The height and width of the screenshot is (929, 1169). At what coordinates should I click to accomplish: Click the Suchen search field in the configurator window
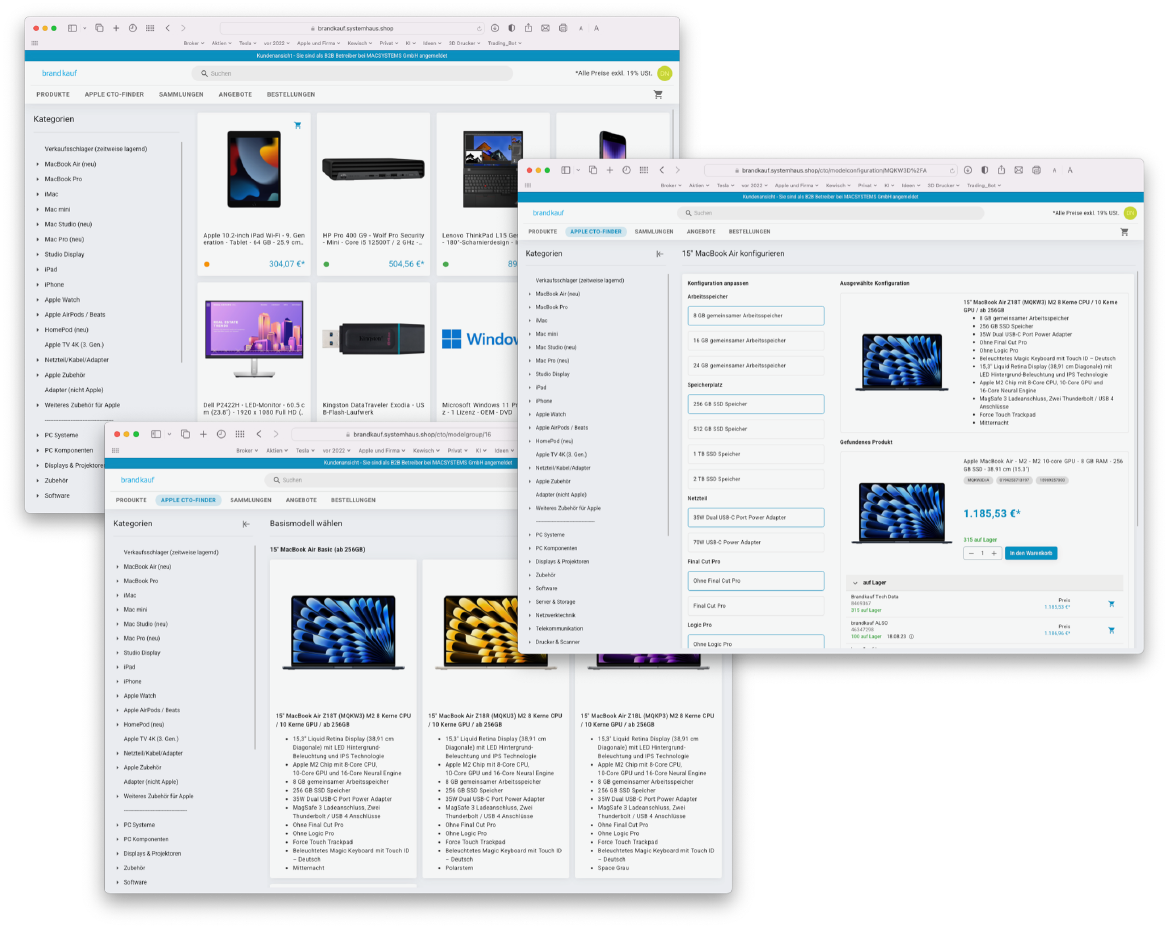[830, 213]
